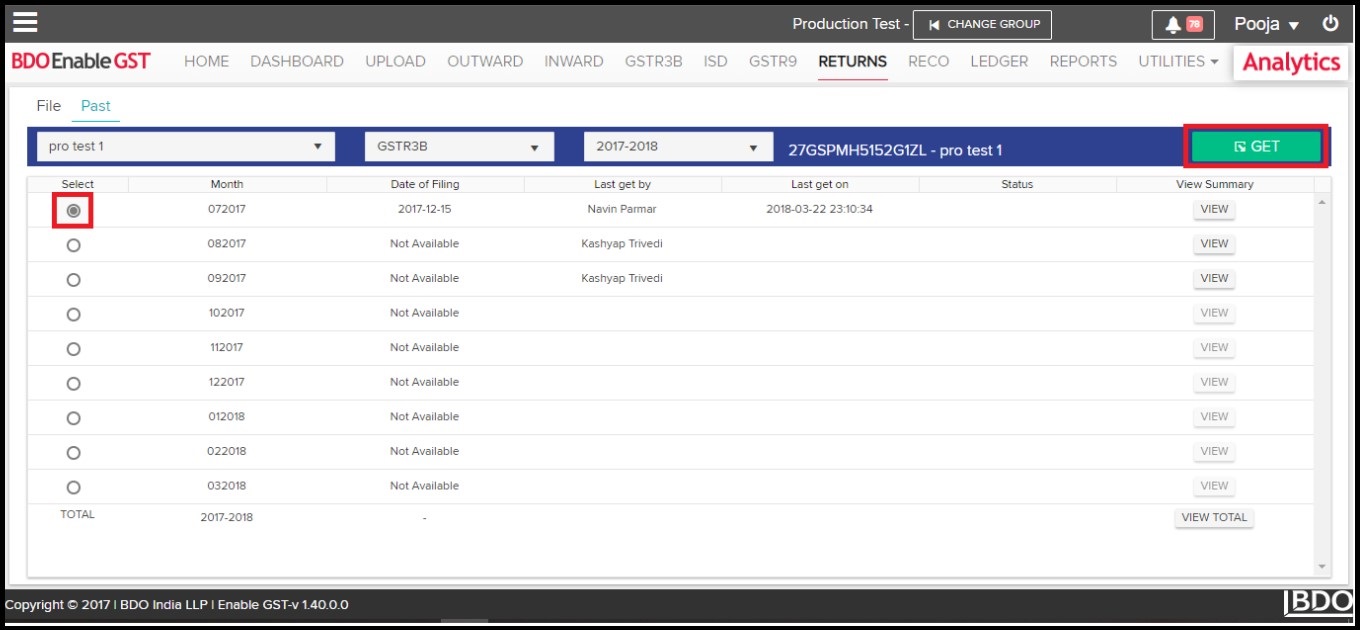Click the CHANGE GROUP button
The image size is (1360, 630).
pos(982,24)
